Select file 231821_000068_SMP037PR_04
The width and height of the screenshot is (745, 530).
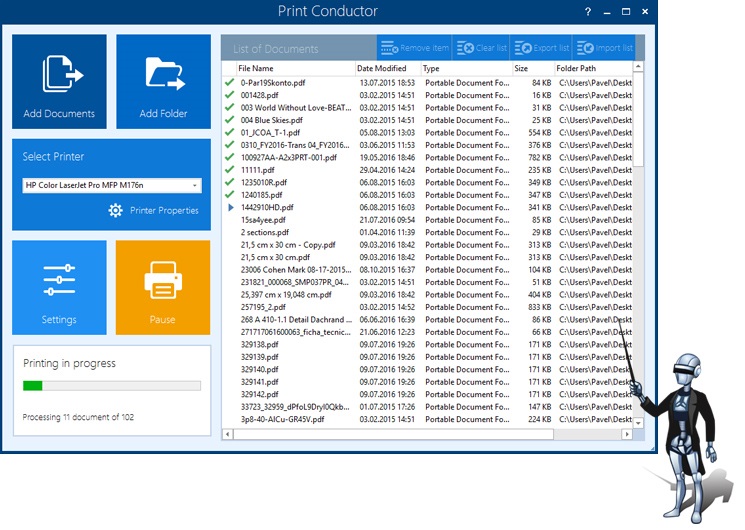coord(295,282)
